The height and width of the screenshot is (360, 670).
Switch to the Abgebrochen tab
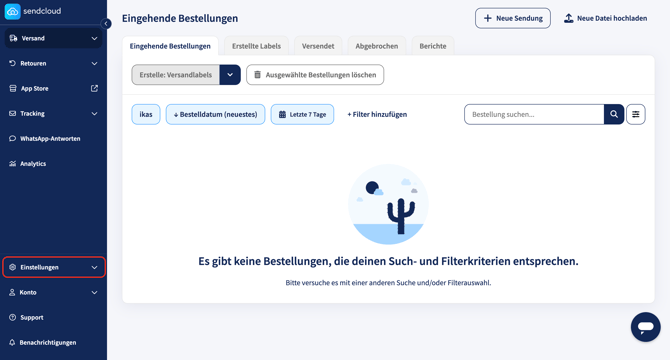point(377,46)
